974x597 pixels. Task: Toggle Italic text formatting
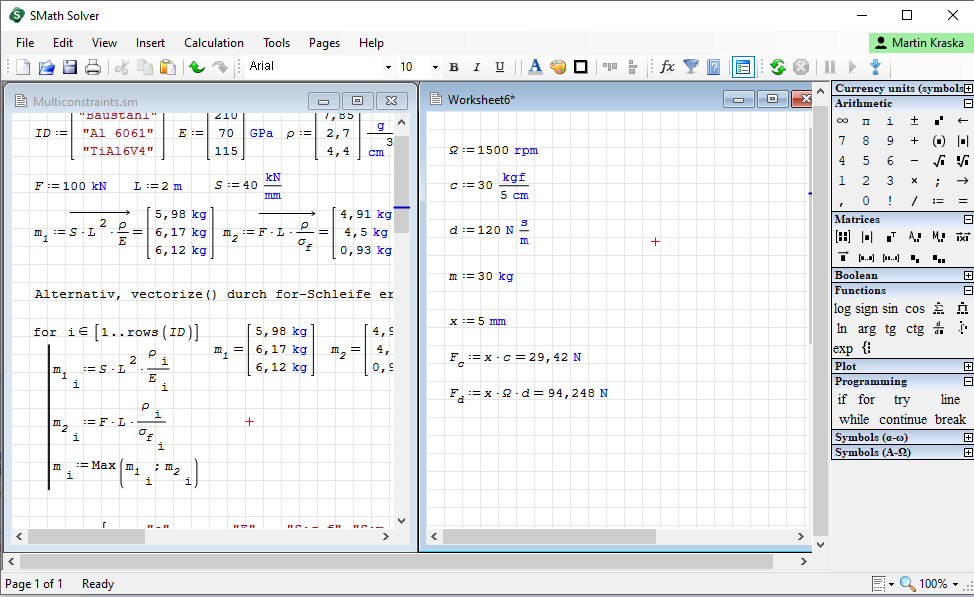point(476,67)
